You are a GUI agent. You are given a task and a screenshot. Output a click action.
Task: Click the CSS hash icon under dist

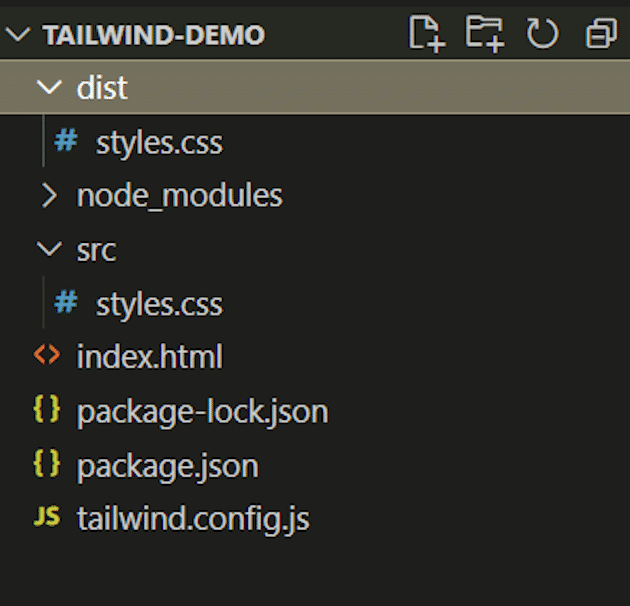[66, 142]
